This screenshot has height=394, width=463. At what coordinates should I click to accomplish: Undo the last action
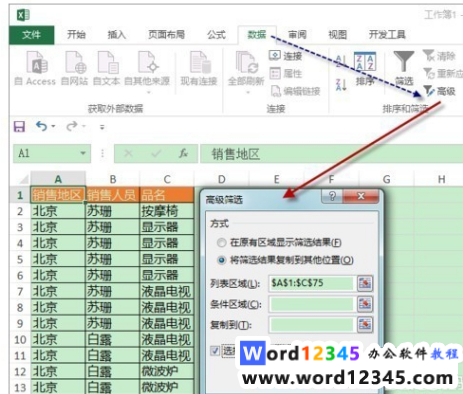(x=41, y=127)
